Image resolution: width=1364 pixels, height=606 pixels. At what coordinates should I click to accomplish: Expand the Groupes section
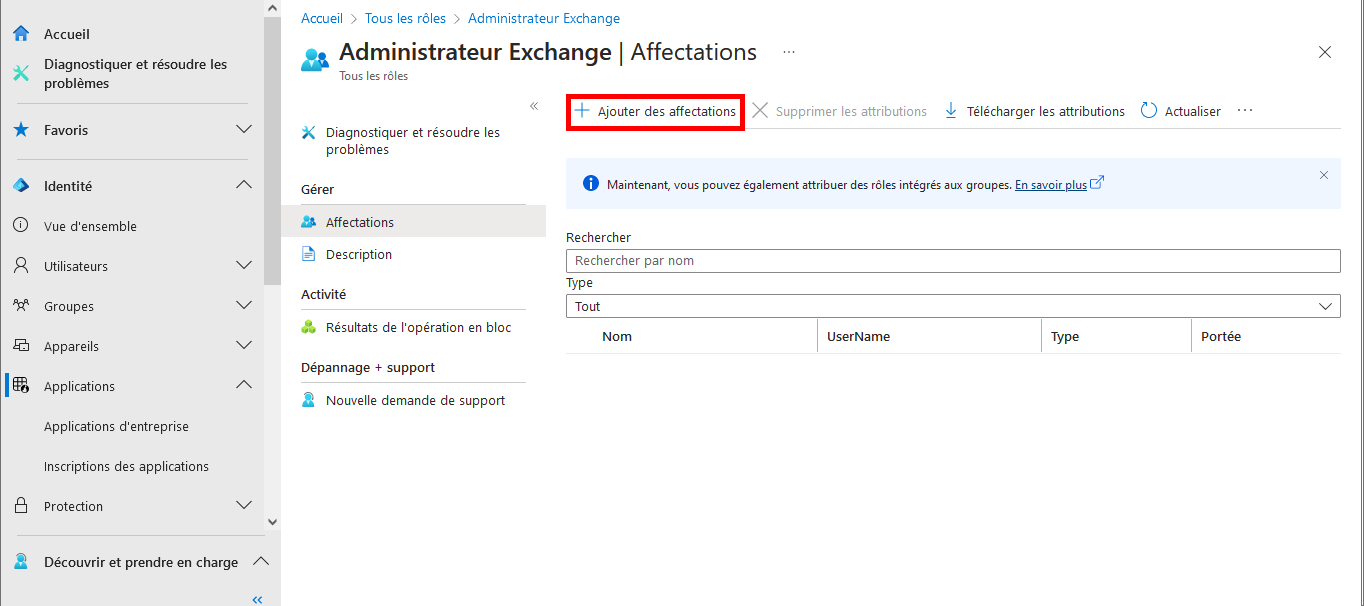pos(244,305)
